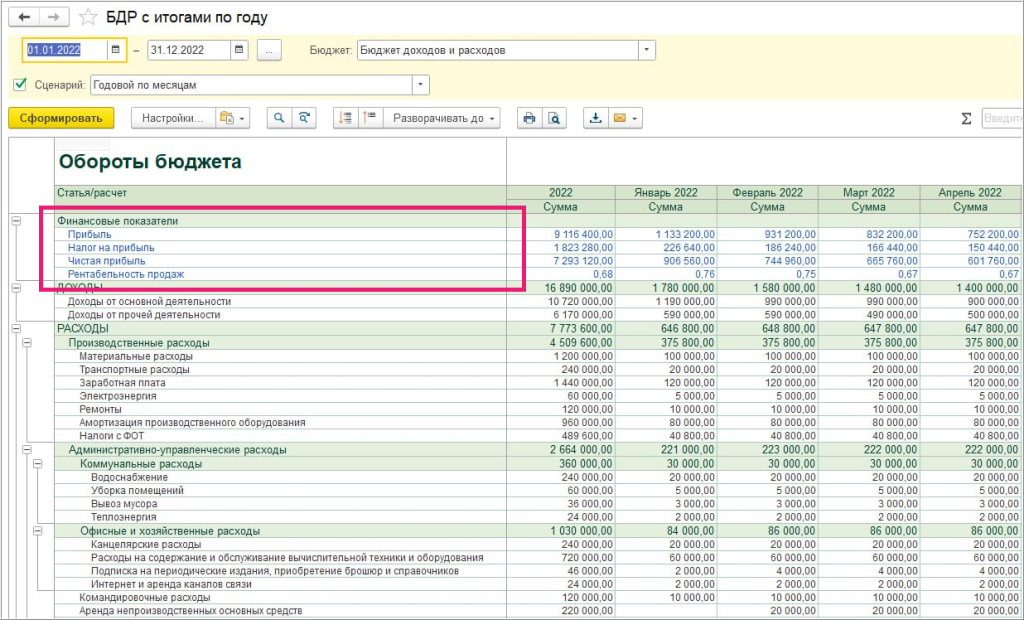The image size is (1024, 620).
Task: Click the sum (Σ) icon
Action: [966, 118]
